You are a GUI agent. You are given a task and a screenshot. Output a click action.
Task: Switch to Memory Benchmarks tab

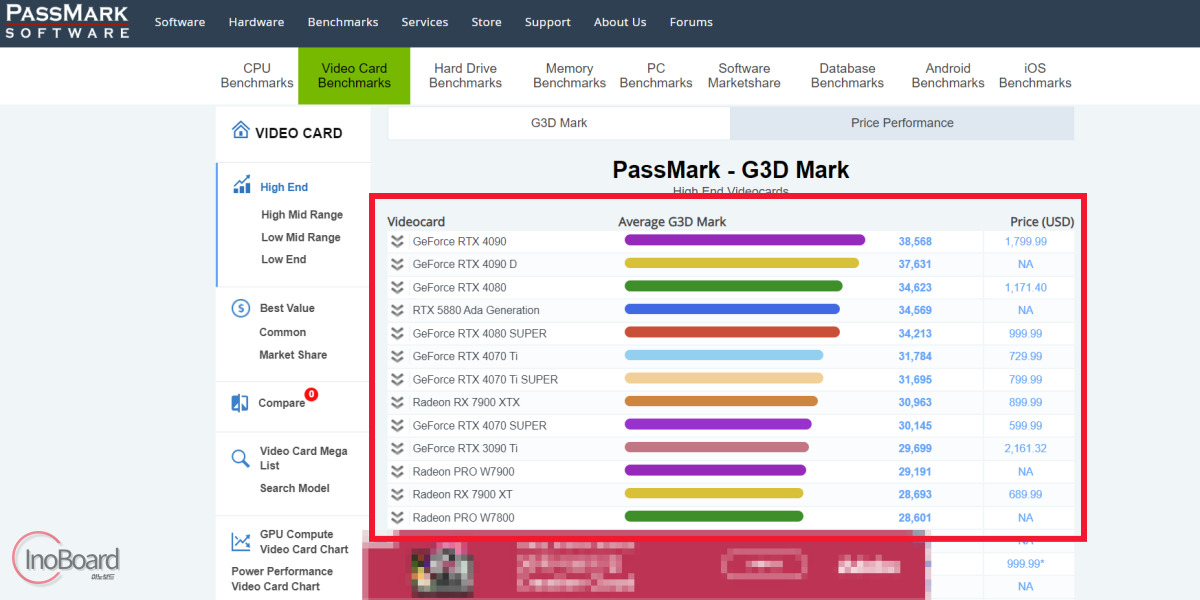[570, 76]
